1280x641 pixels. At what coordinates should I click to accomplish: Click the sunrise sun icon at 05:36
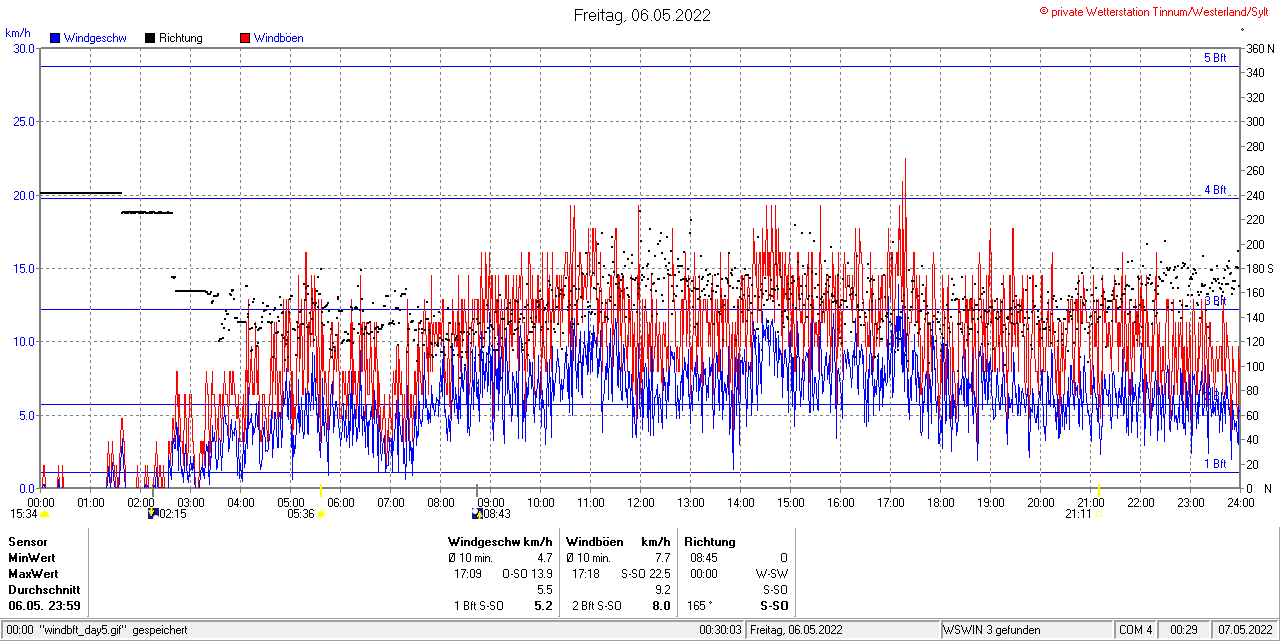[x=321, y=514]
